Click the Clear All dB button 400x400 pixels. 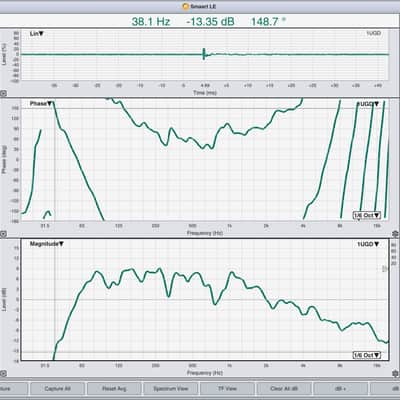(x=284, y=389)
